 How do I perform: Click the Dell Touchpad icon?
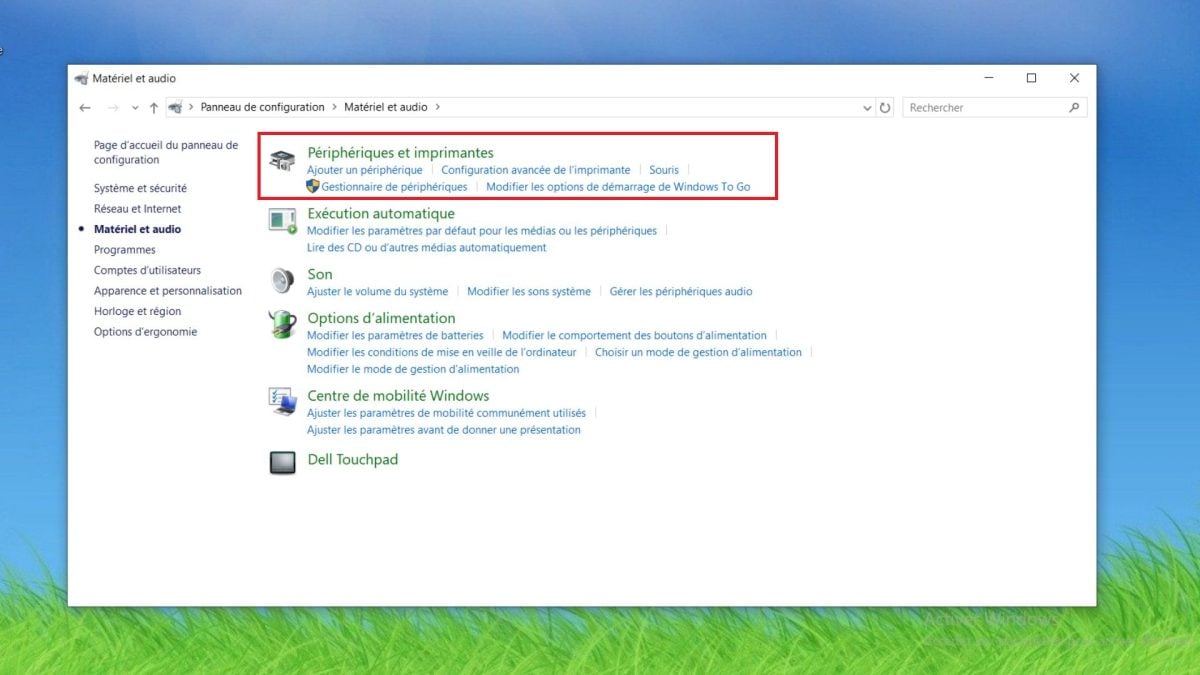click(283, 462)
